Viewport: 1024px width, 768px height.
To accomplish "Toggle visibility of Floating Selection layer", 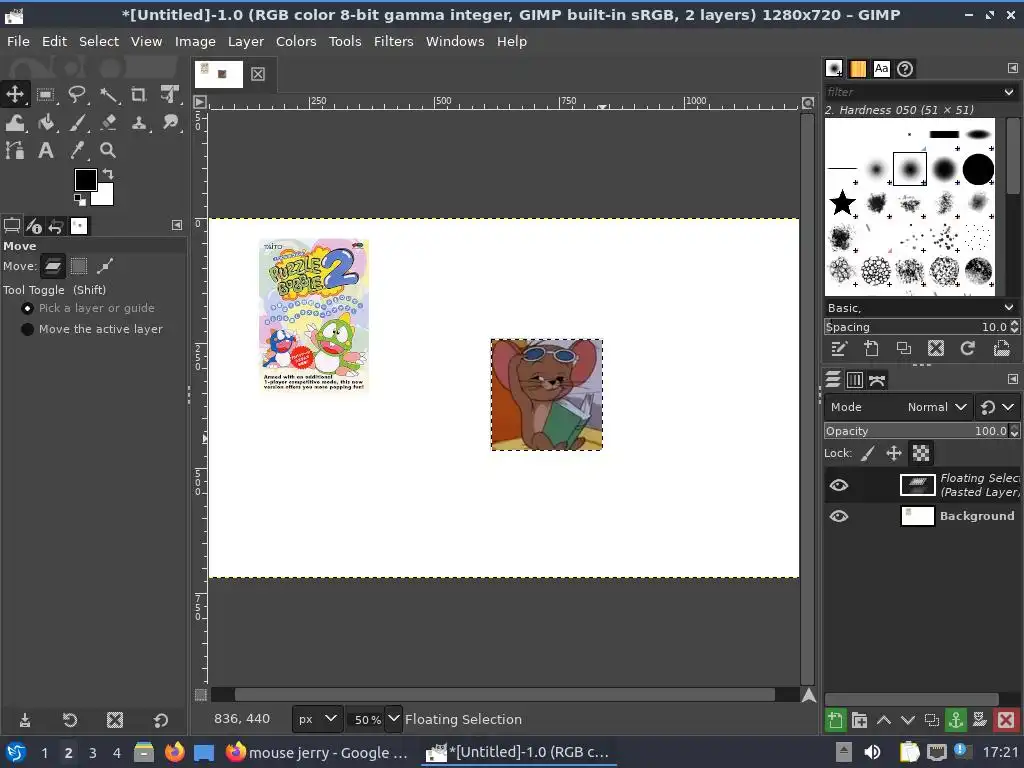I will point(839,485).
